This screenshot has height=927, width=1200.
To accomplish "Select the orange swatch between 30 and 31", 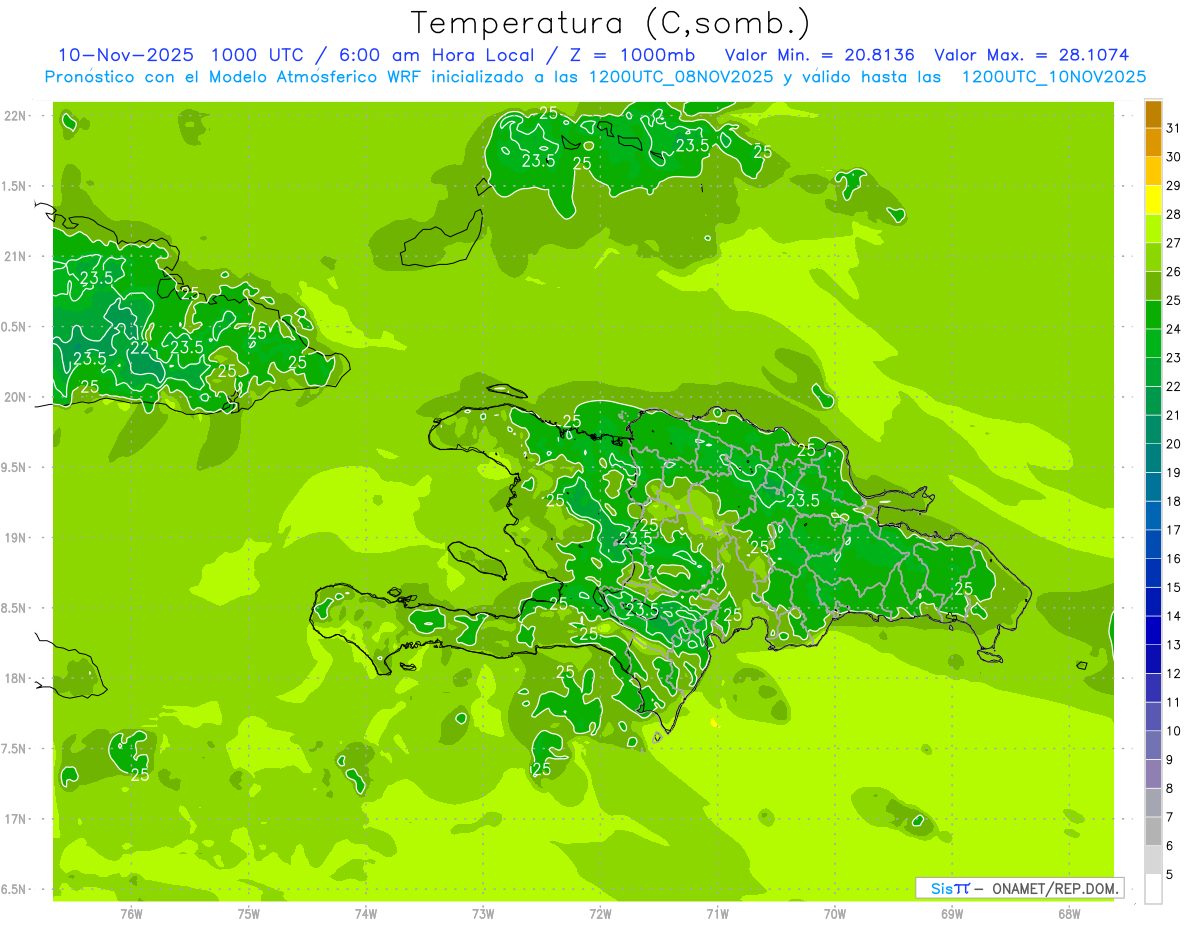I will (1153, 142).
